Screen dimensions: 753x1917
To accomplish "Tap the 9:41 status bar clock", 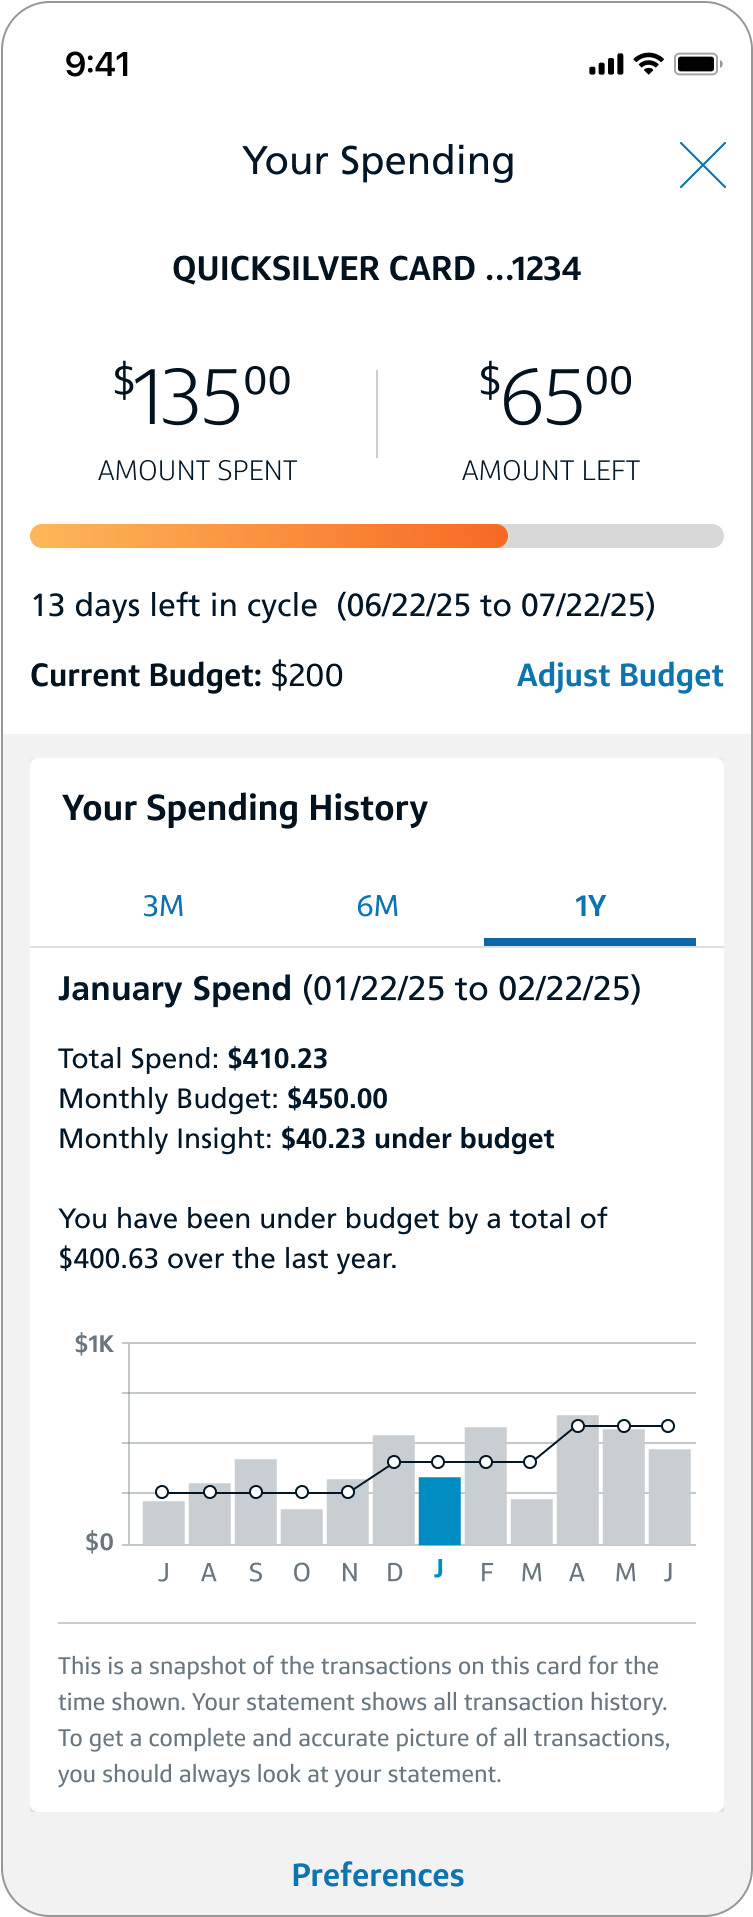I will (97, 65).
